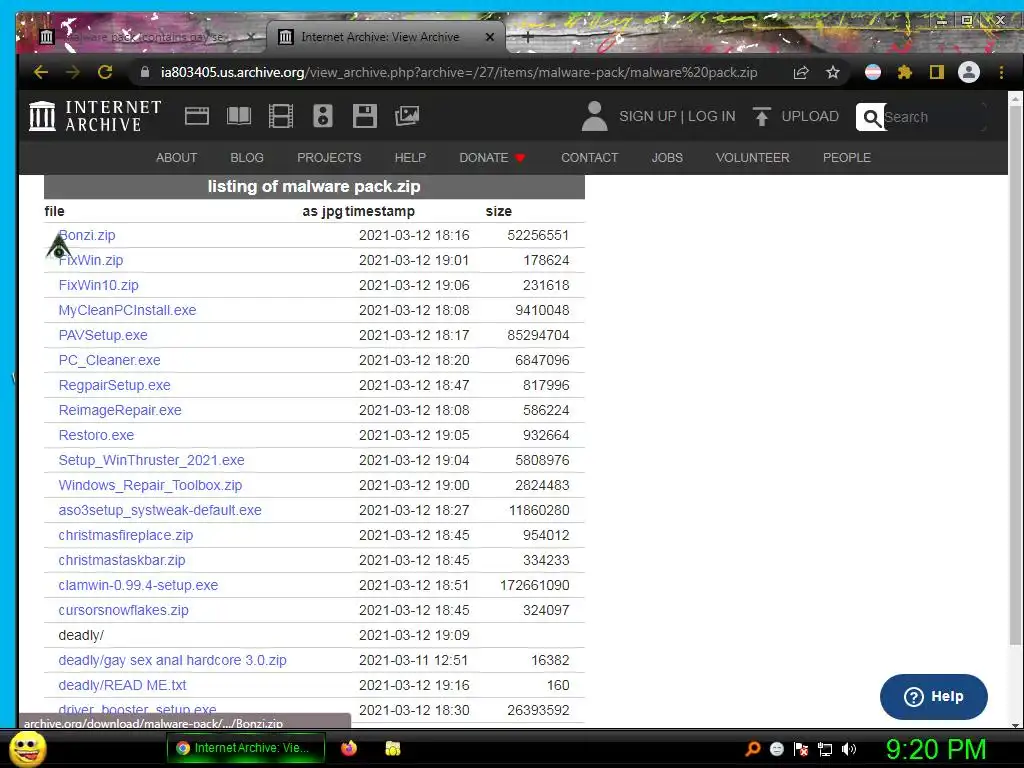Open christmasfireplace.zip link
This screenshot has height=768, width=1024.
(125, 536)
